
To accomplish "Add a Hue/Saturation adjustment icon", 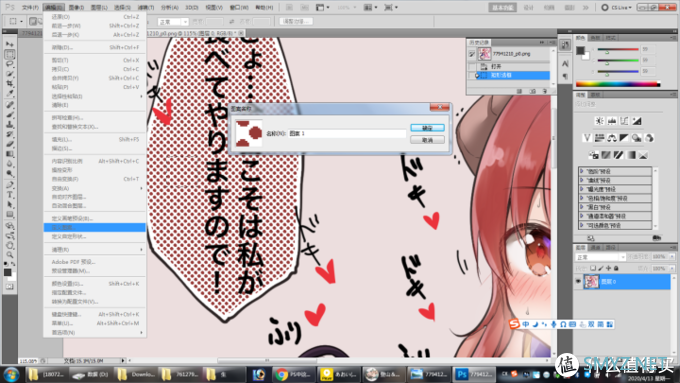I will (x=599, y=138).
